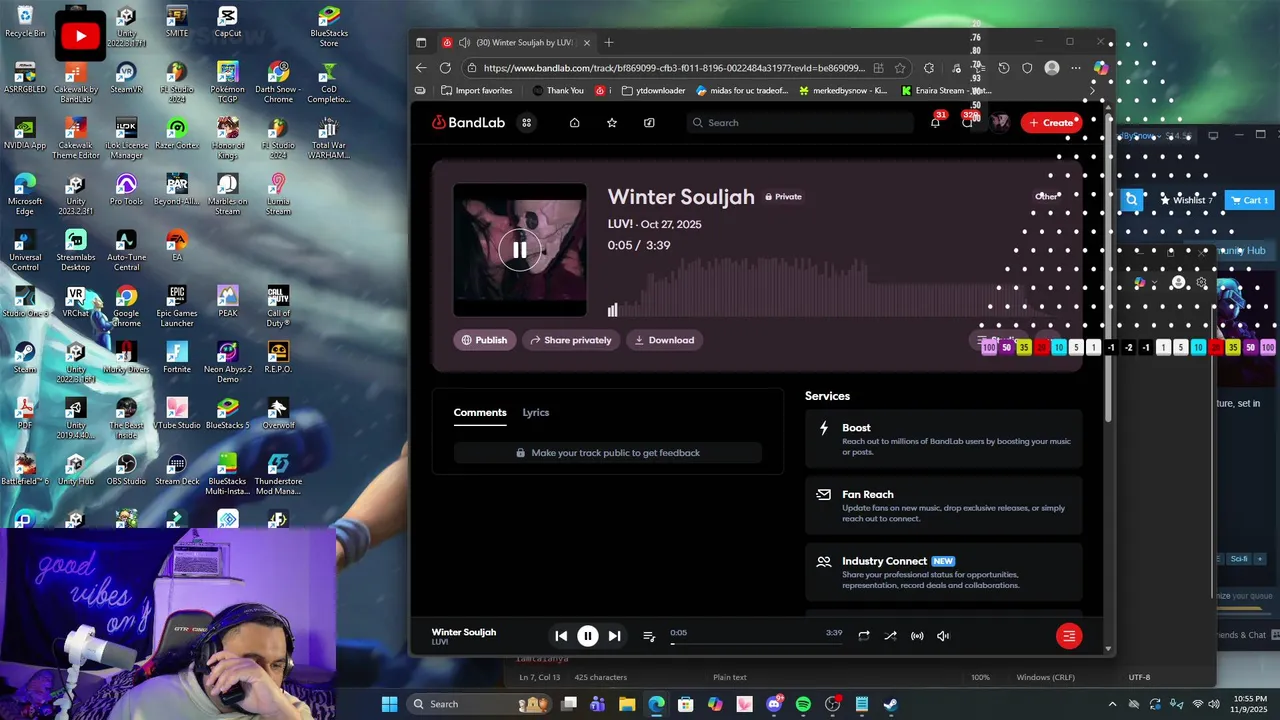Pause playback in bottom player bar
Image resolution: width=1280 pixels, height=720 pixels.
588,636
